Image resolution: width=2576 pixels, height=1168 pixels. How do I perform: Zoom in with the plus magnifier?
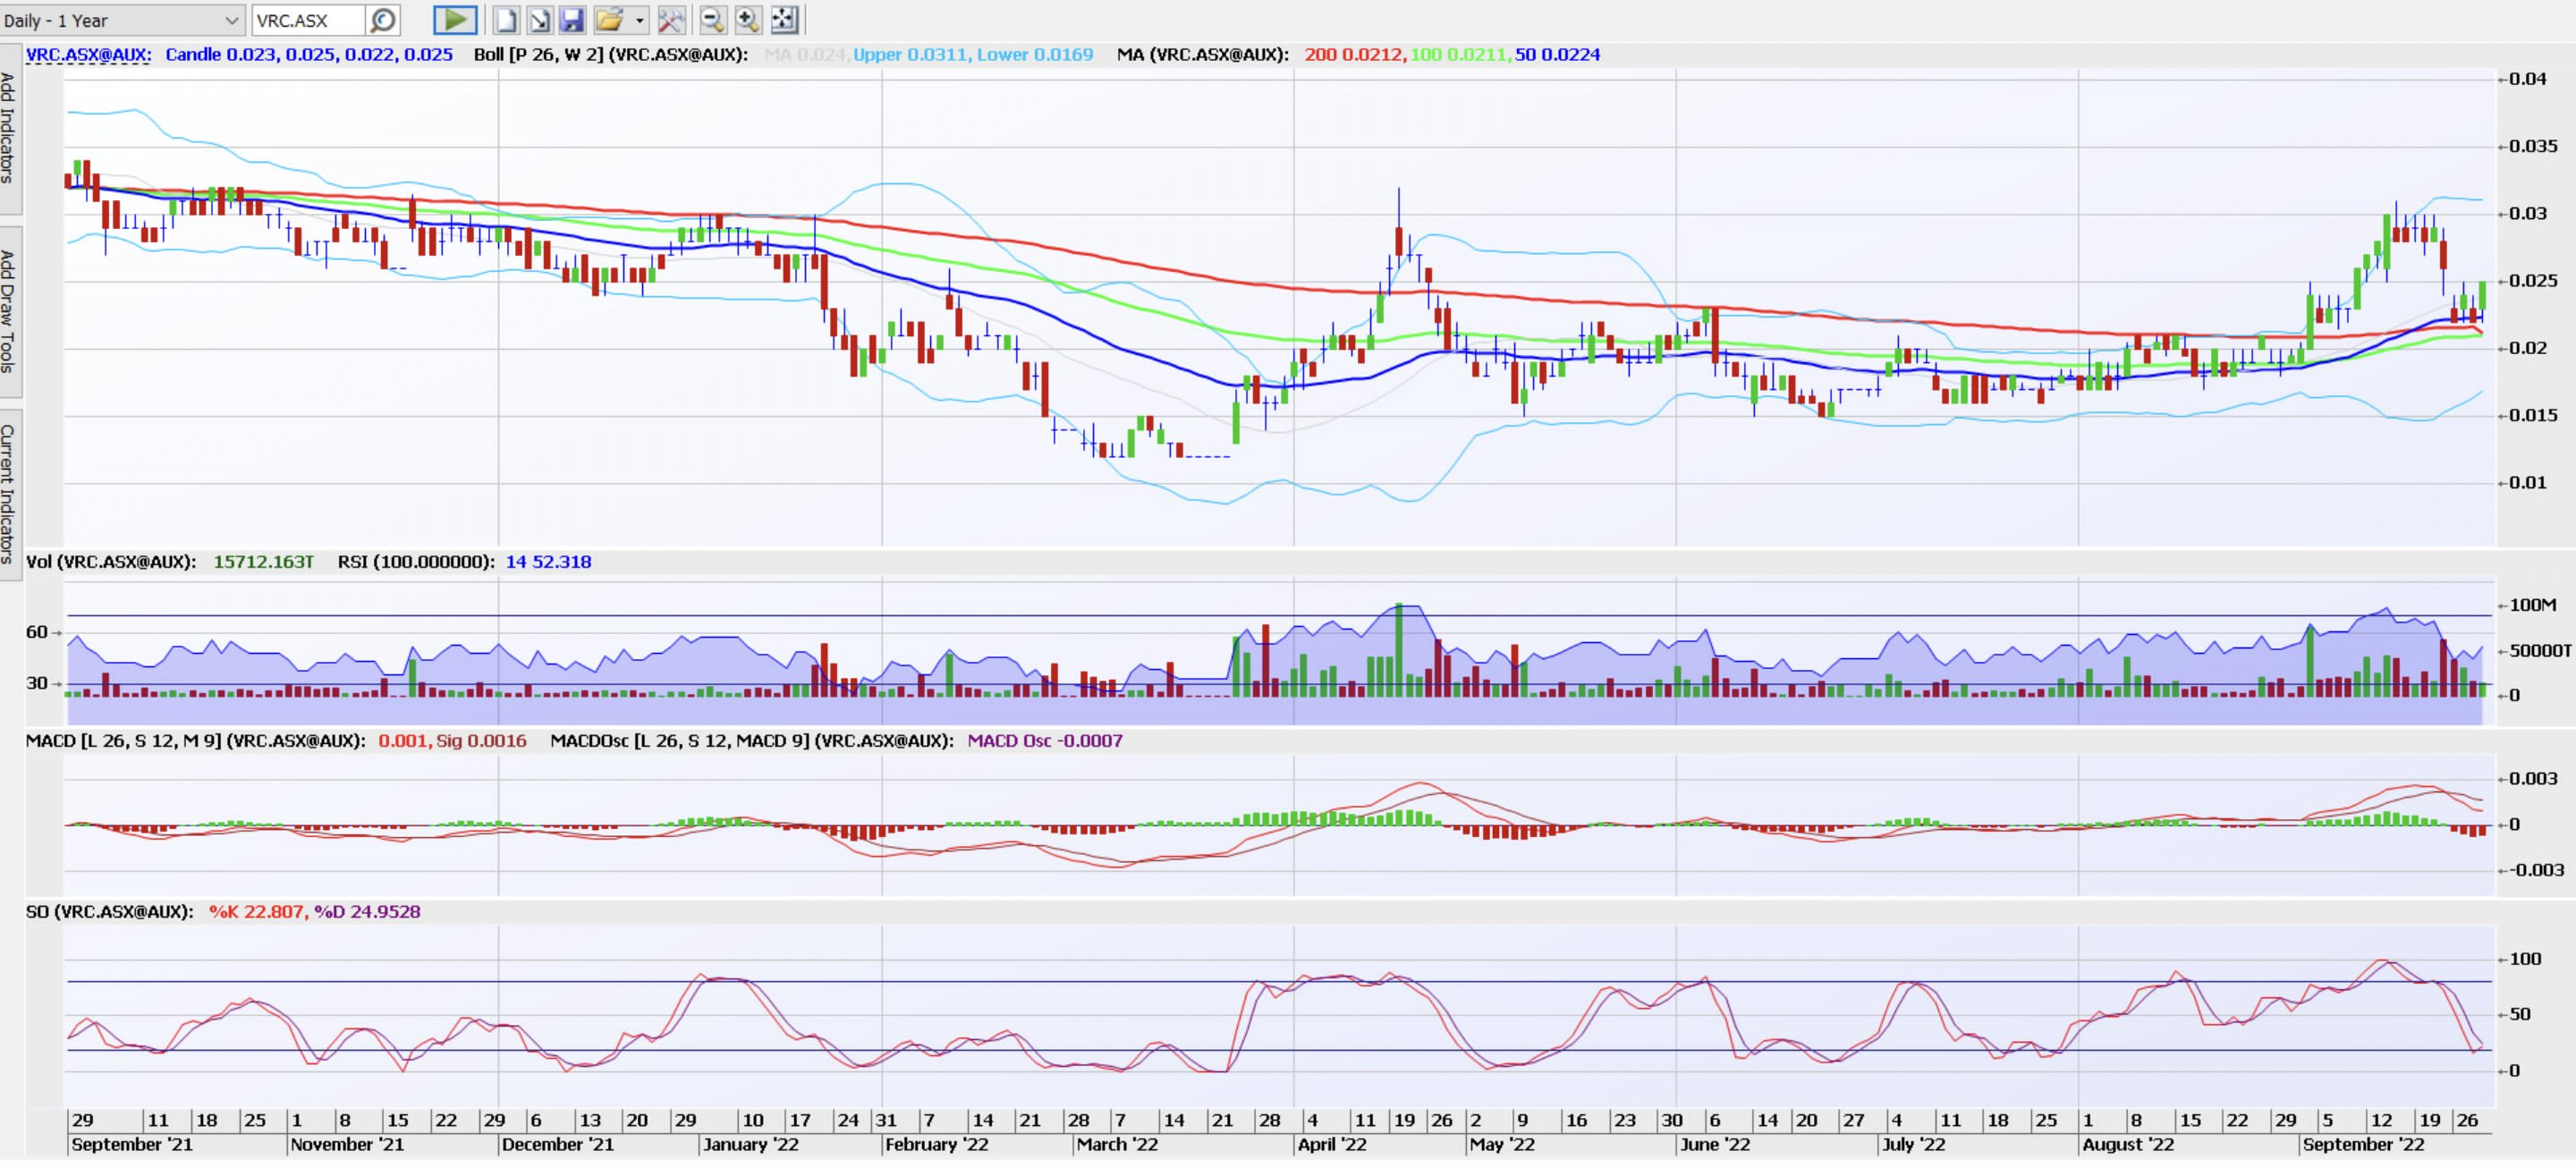click(747, 20)
